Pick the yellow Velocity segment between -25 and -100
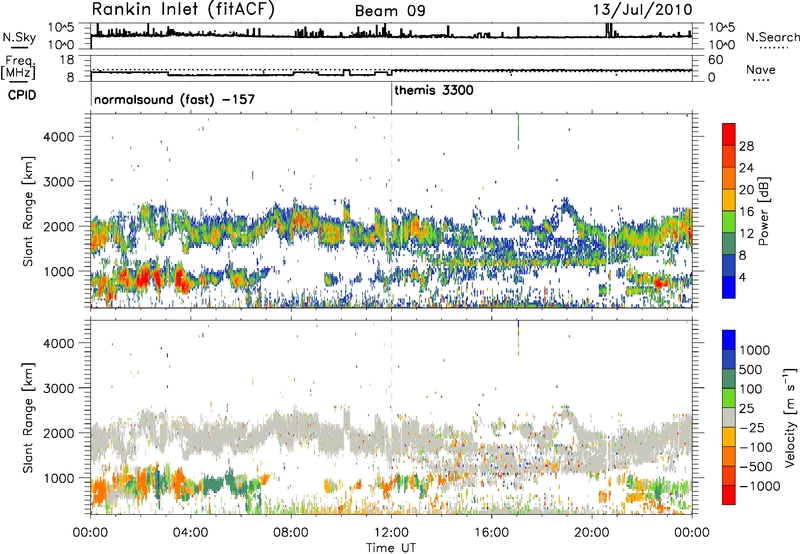The width and height of the screenshot is (800, 554). coord(729,437)
